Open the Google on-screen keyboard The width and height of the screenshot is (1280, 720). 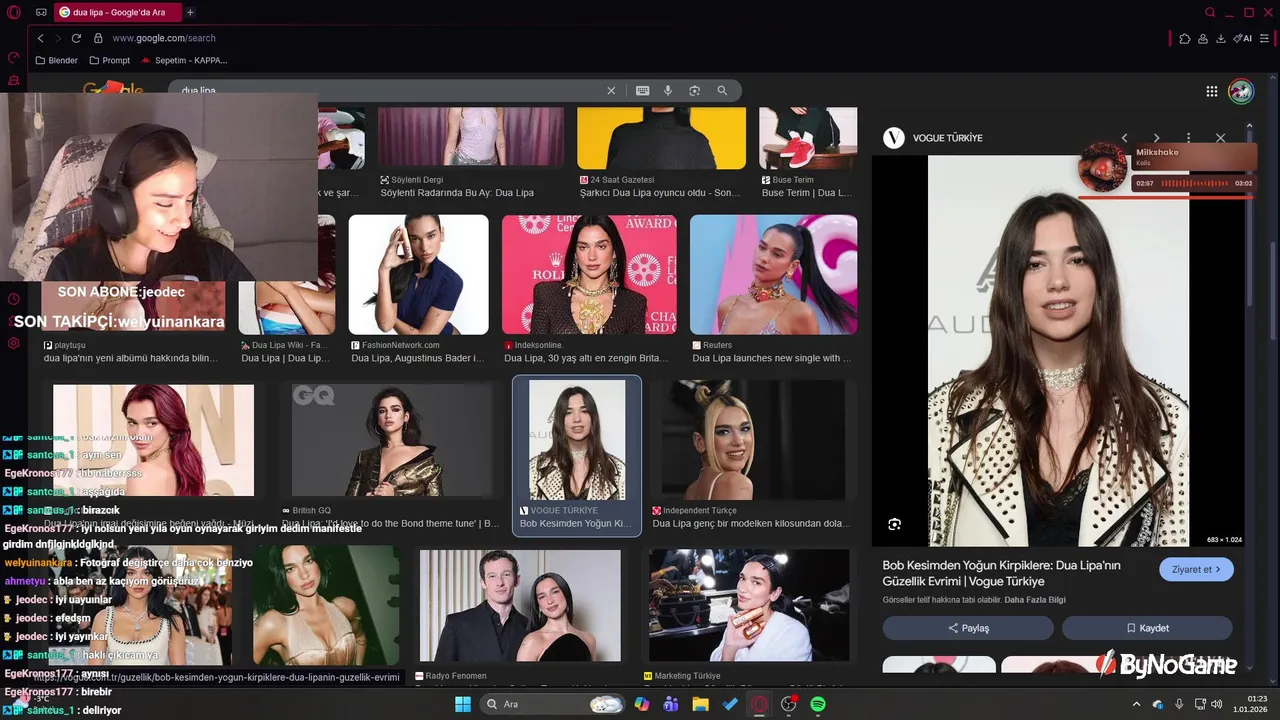(642, 90)
